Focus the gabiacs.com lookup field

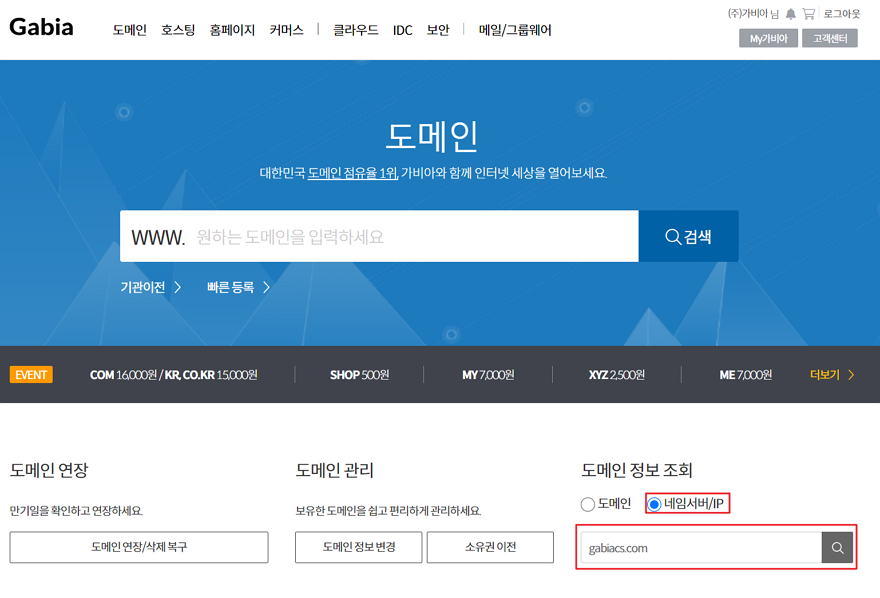tap(702, 548)
